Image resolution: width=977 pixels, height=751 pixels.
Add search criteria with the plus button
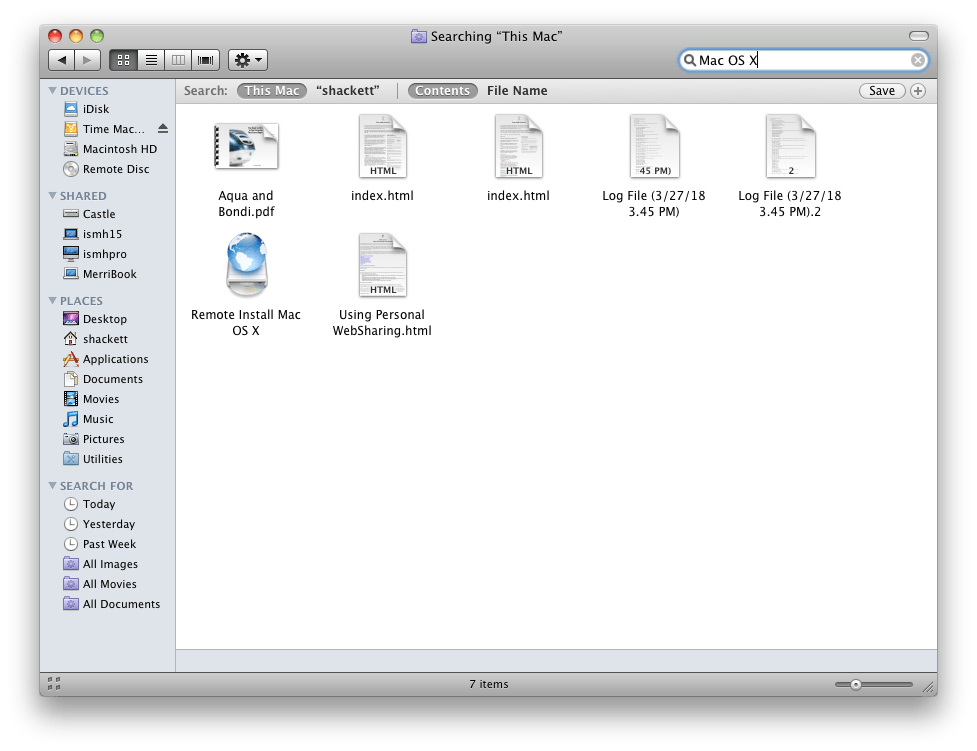(x=918, y=91)
